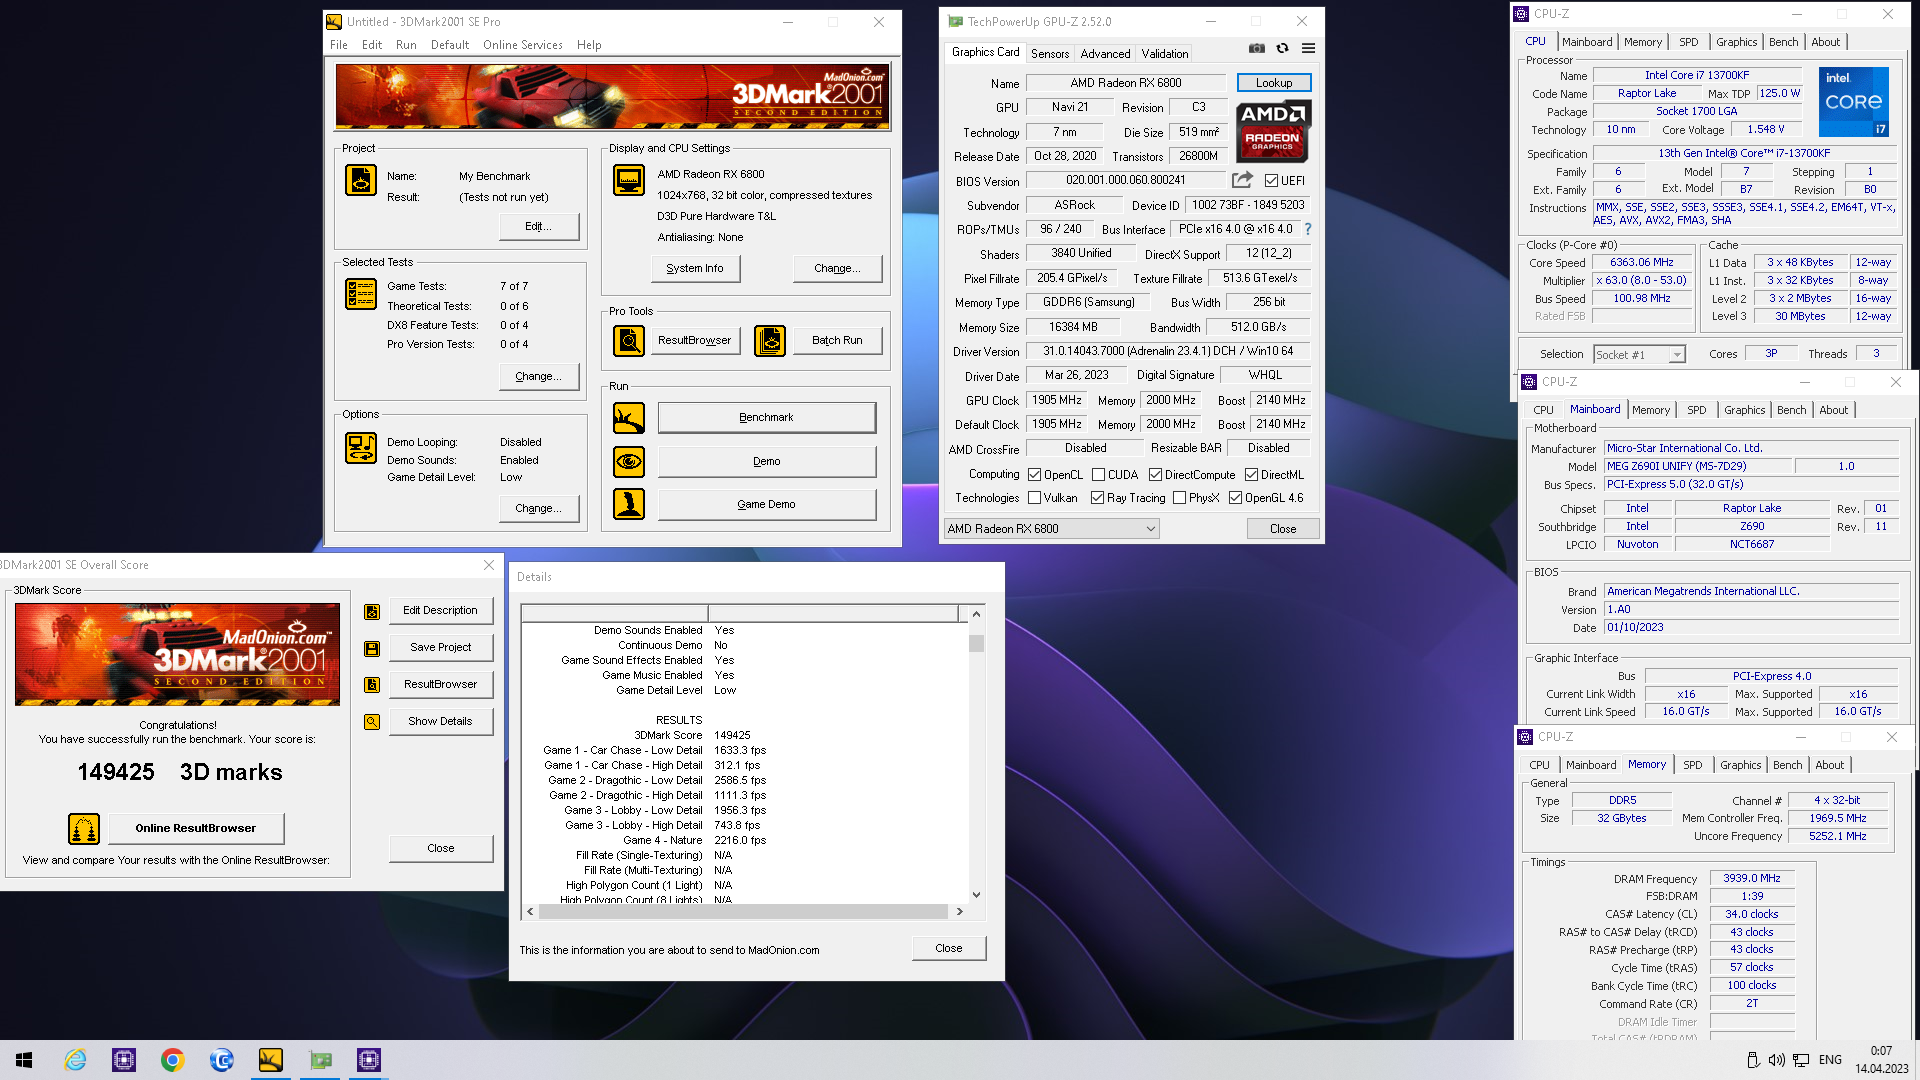Click the Display and CPU Settings monitor icon
This screenshot has height=1080, width=1920.
pyautogui.click(x=629, y=180)
